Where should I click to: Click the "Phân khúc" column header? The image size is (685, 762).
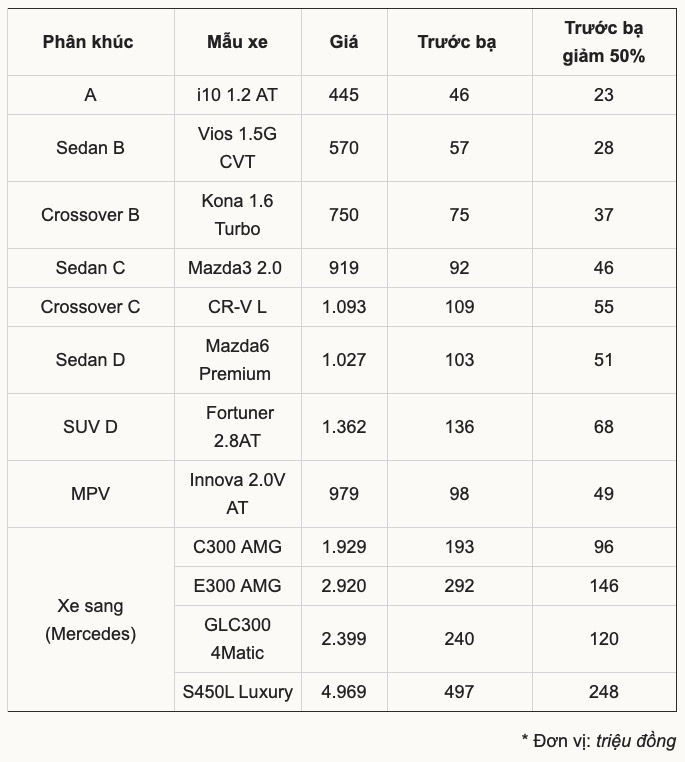(88, 42)
